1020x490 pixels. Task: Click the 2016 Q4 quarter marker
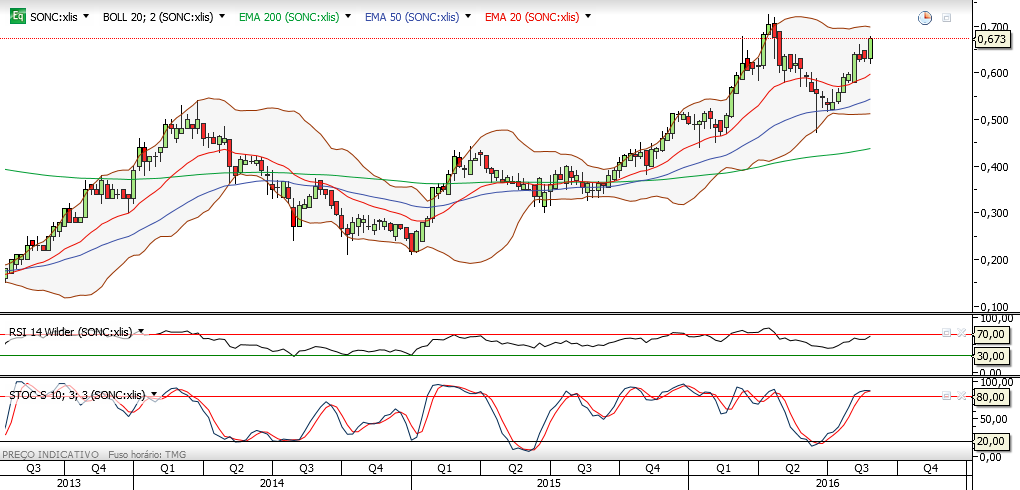[930, 469]
